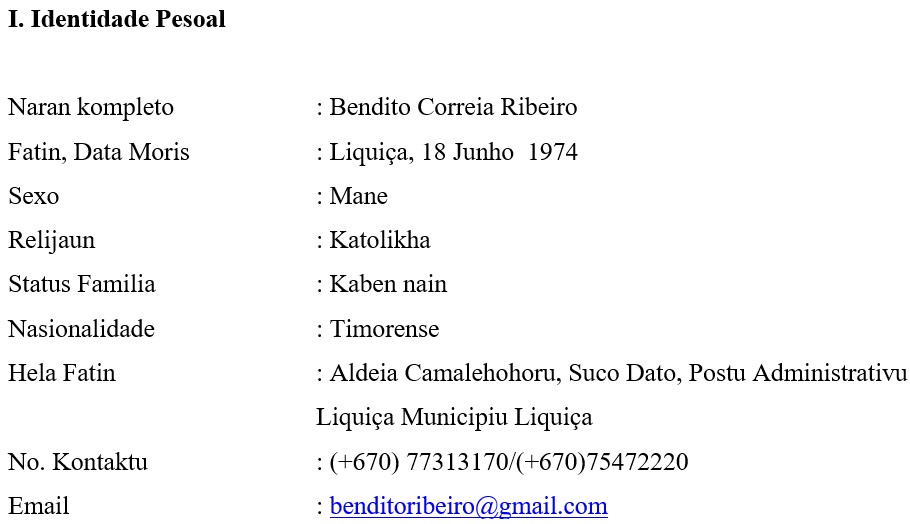Click the "Relijaun" label
Viewport: 910px width, 524px height.
pyautogui.click(x=52, y=241)
